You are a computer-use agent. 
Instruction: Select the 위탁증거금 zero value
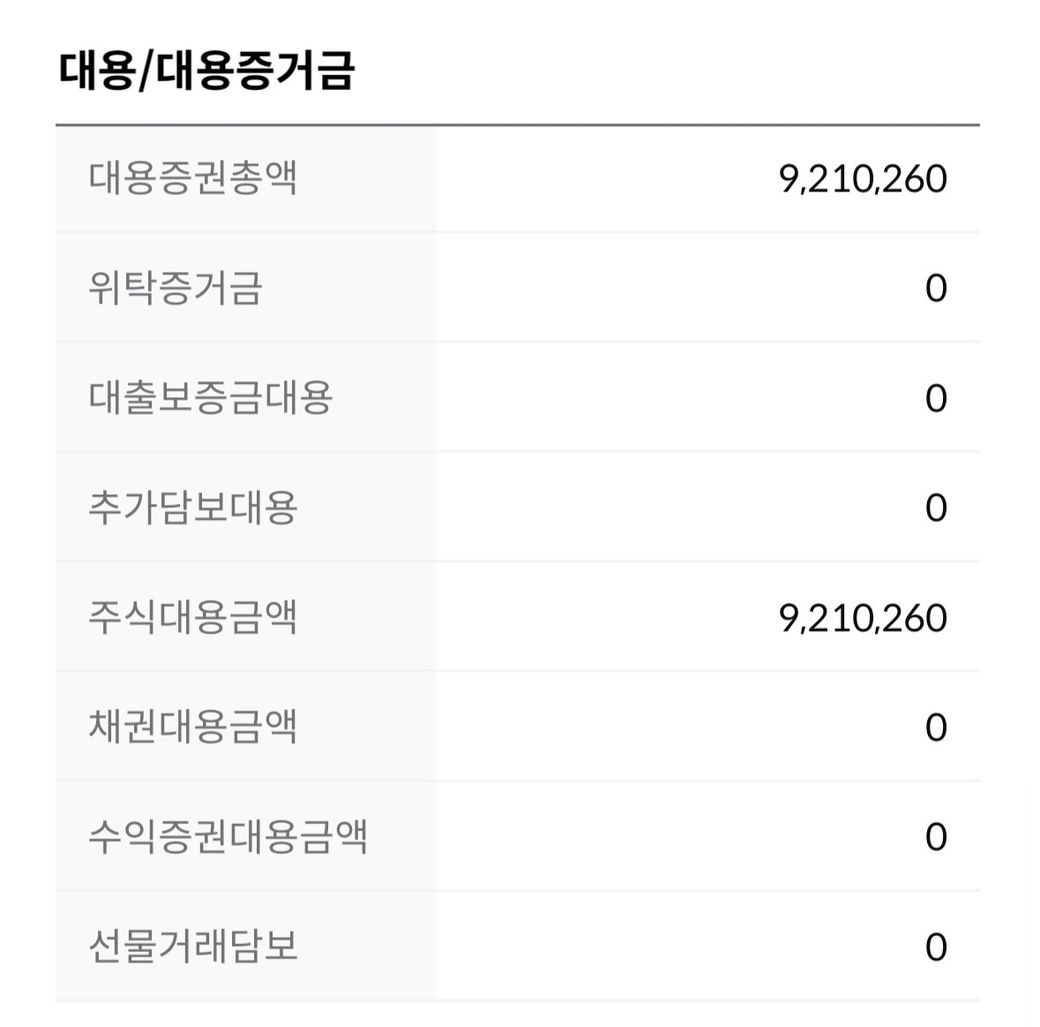pos(935,289)
